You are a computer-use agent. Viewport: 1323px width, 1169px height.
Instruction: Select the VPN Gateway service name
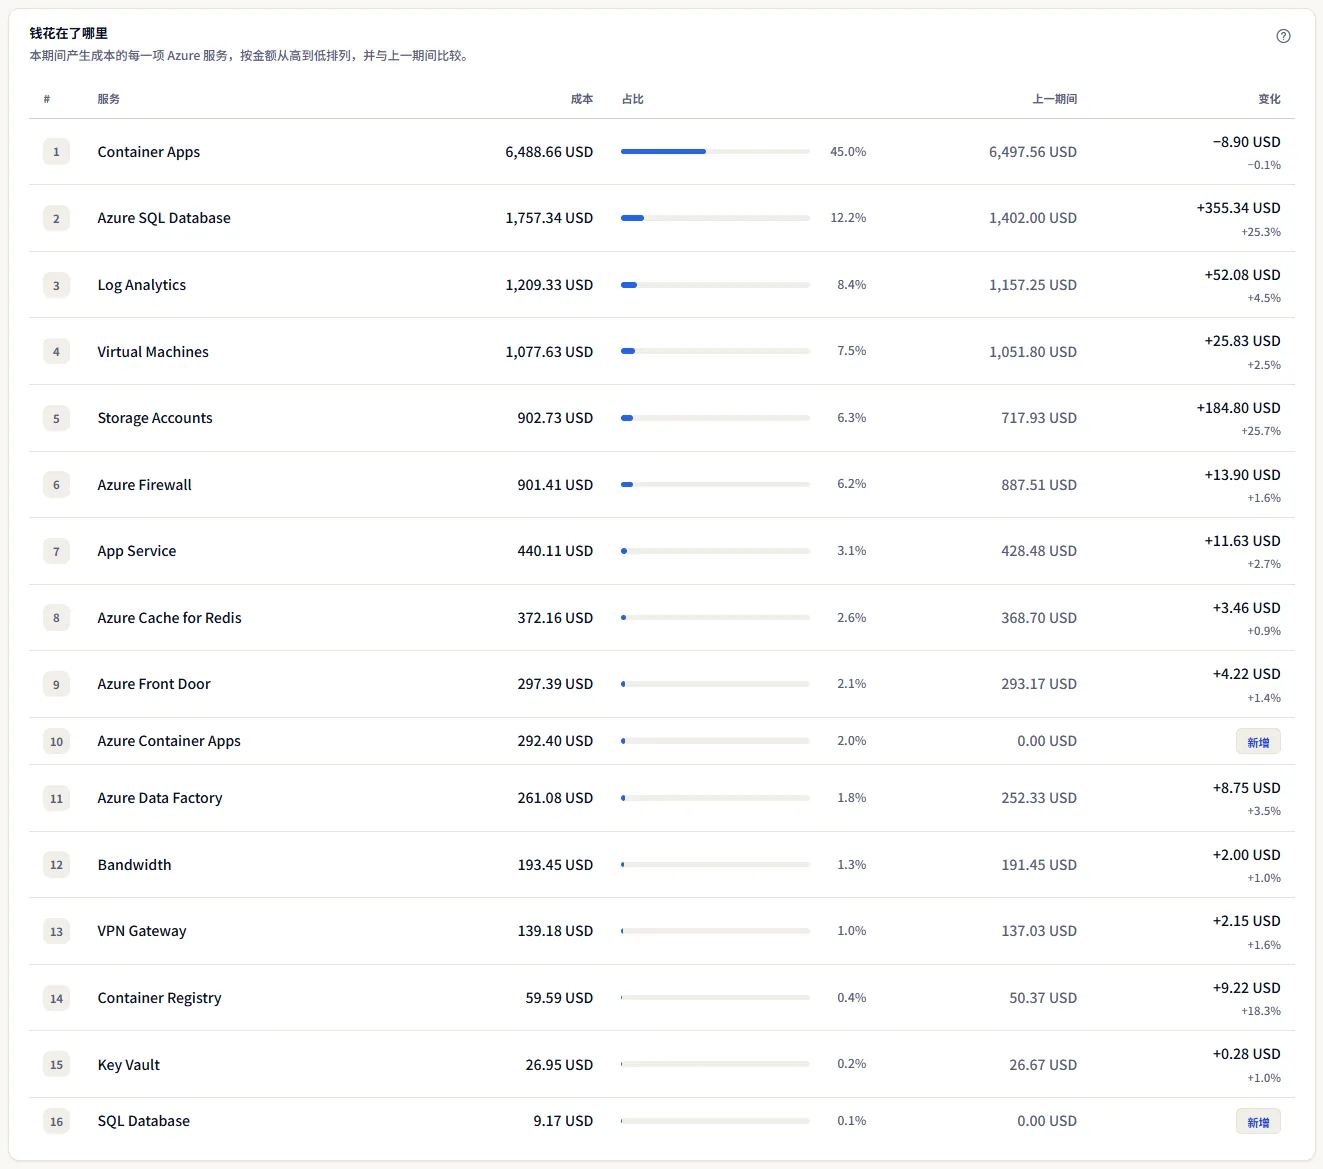pos(142,931)
